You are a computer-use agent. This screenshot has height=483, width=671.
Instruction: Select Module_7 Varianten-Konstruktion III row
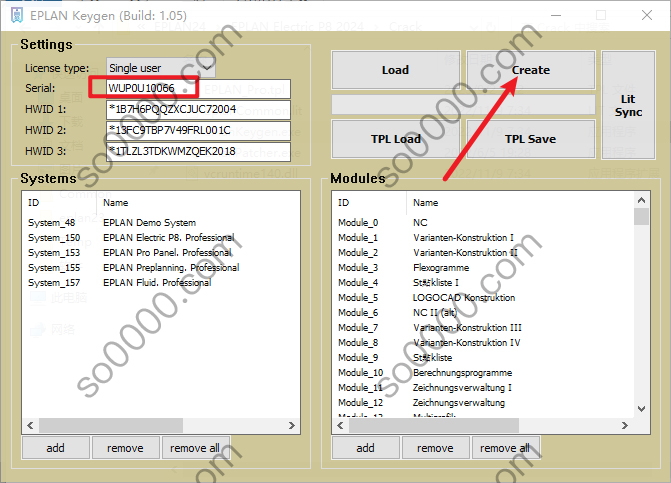click(x=484, y=327)
